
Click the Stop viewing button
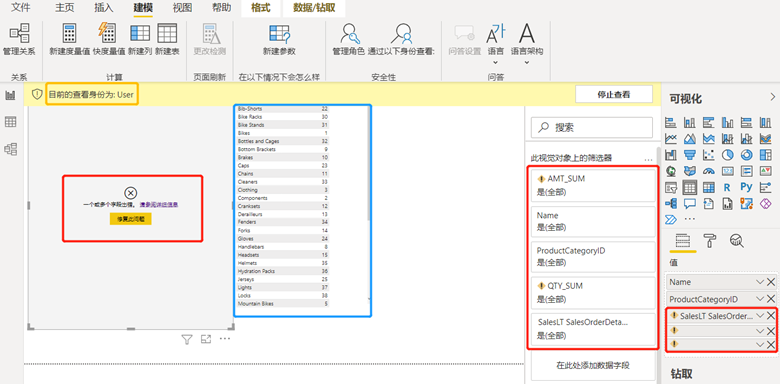tap(614, 94)
